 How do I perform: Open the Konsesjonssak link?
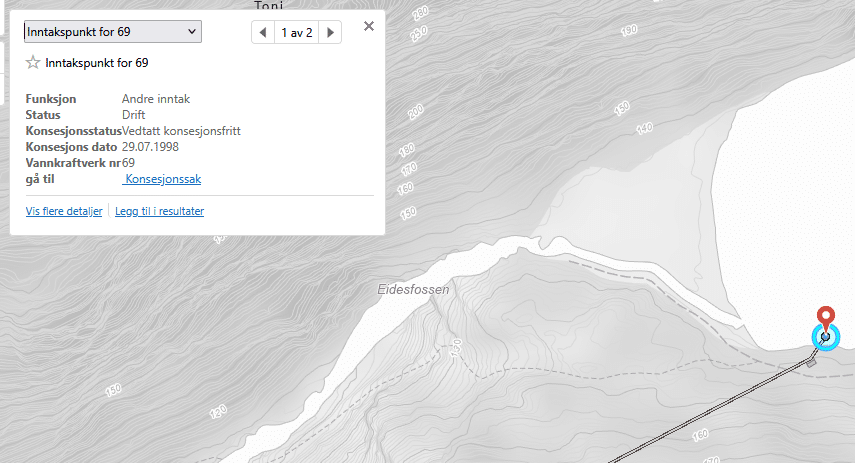(162, 179)
